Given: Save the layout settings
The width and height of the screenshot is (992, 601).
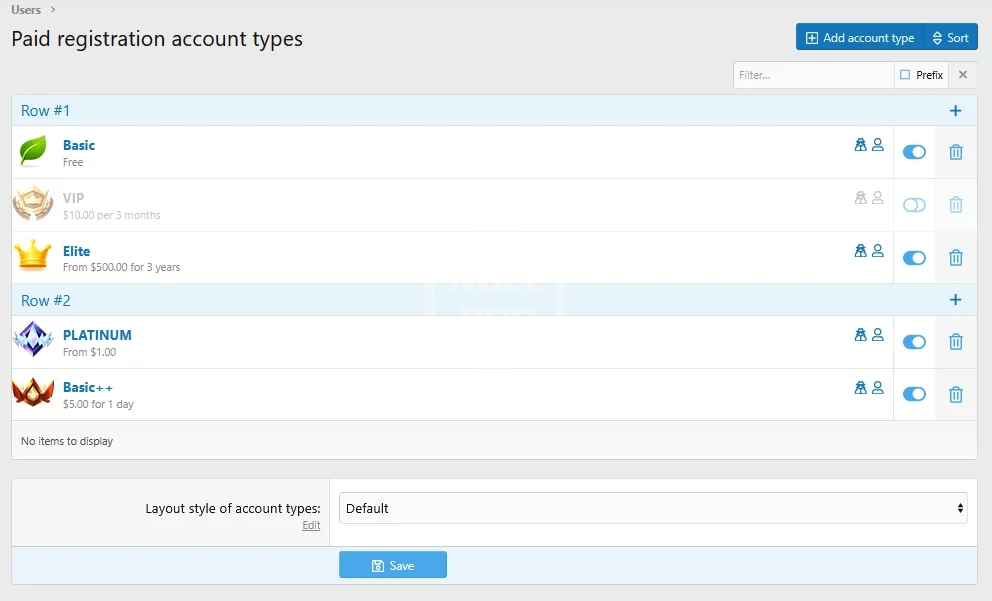Looking at the screenshot, I should 393,565.
